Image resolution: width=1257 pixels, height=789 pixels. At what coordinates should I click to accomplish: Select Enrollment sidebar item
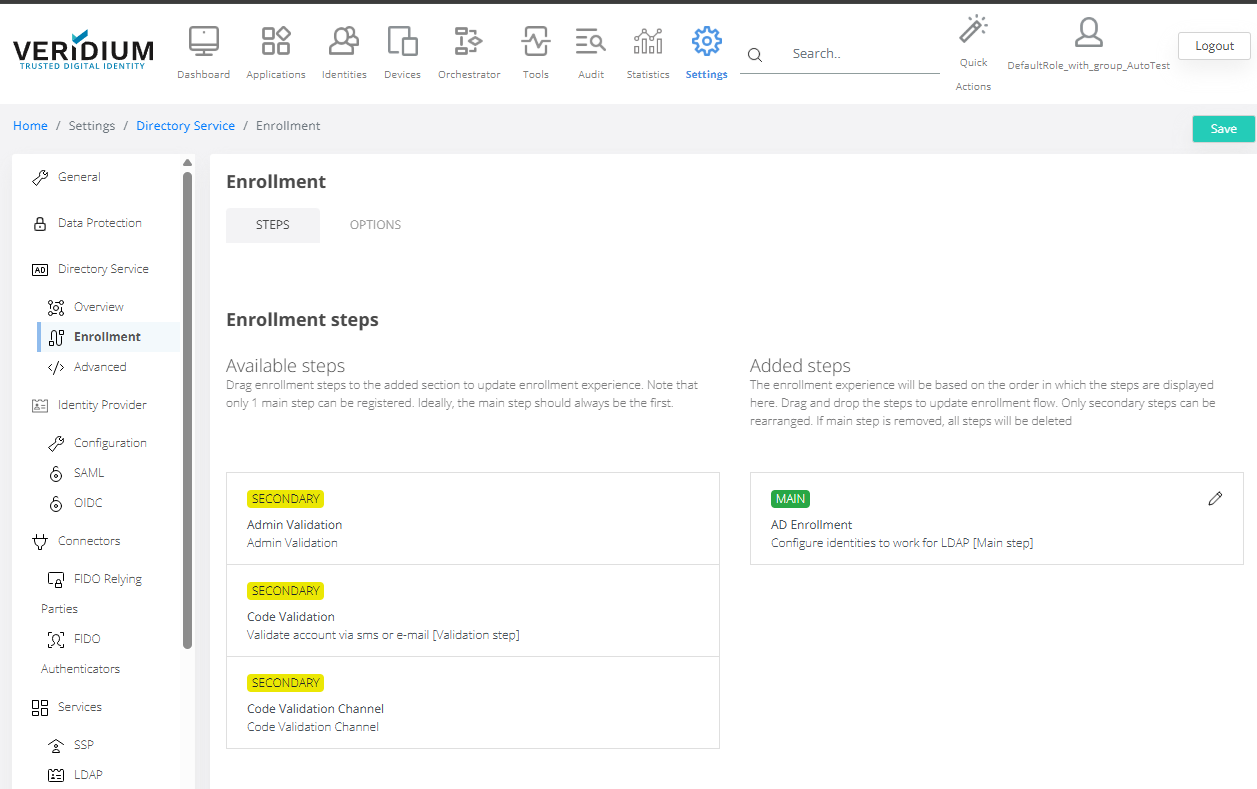point(107,337)
